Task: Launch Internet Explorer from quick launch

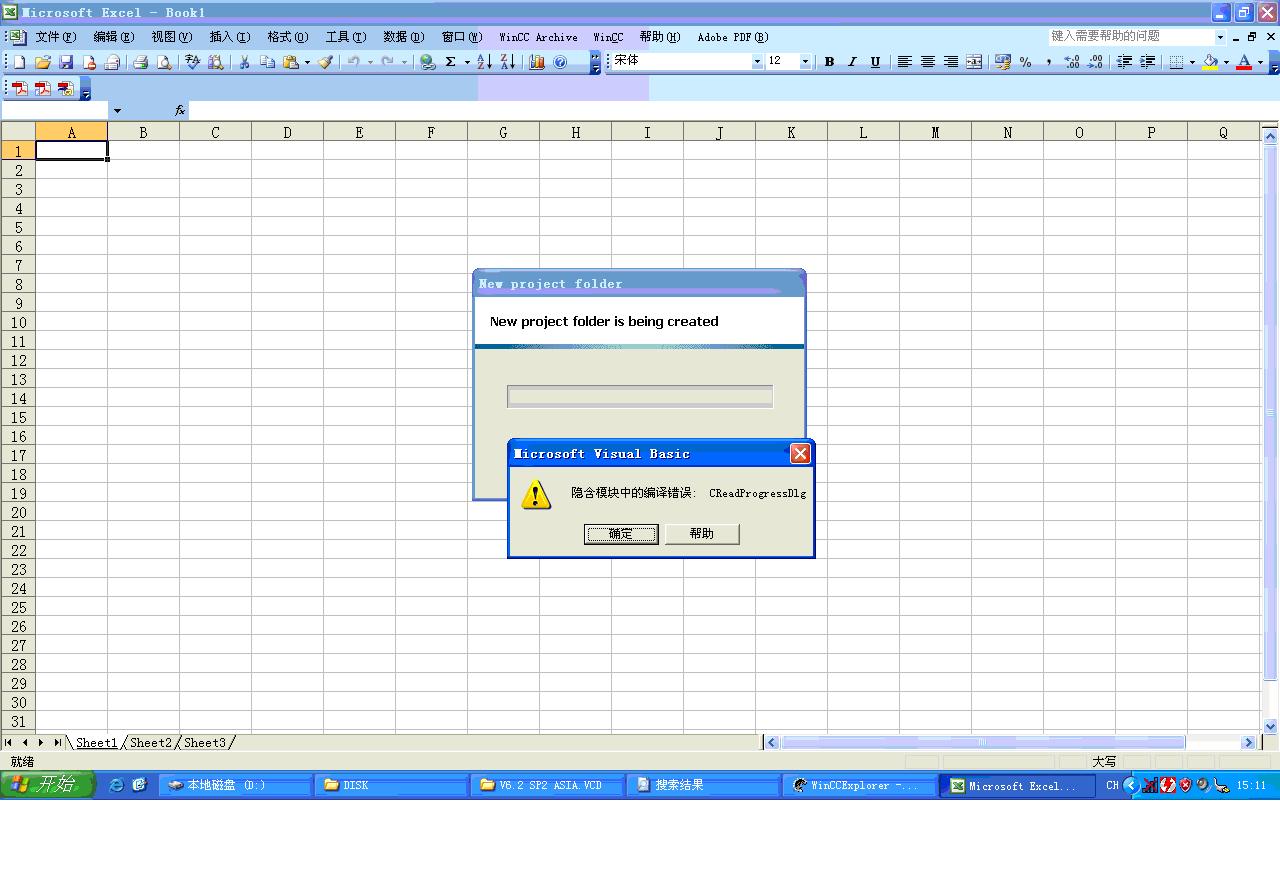Action: tap(116, 785)
